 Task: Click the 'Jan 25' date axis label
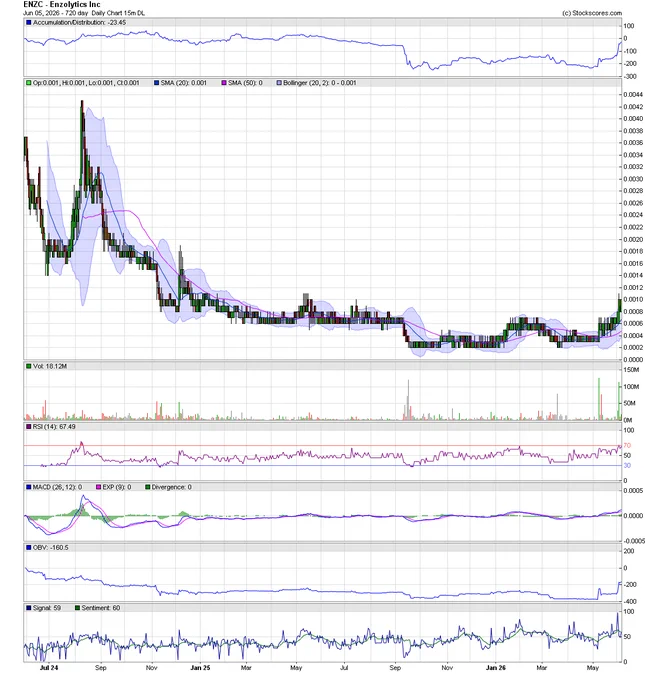click(x=200, y=668)
